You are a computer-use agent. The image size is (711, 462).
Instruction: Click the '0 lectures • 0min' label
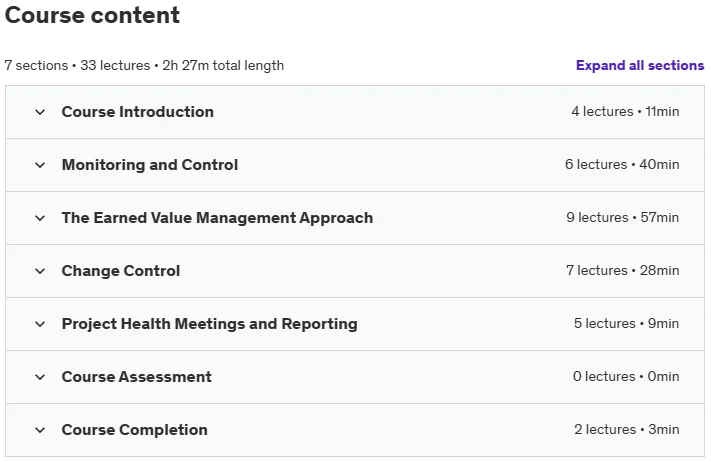click(x=626, y=377)
